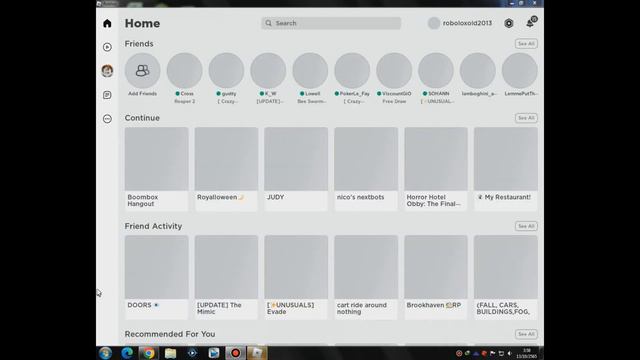
Task: Open the red record app in taskbar
Action: 236,353
